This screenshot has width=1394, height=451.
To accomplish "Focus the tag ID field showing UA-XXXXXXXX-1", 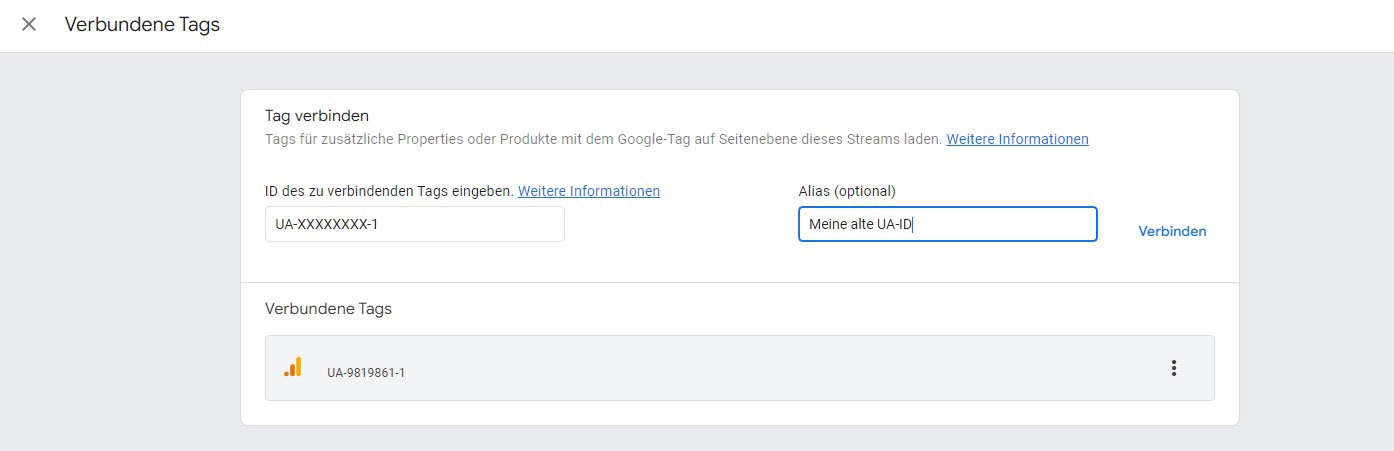I will (x=415, y=224).
